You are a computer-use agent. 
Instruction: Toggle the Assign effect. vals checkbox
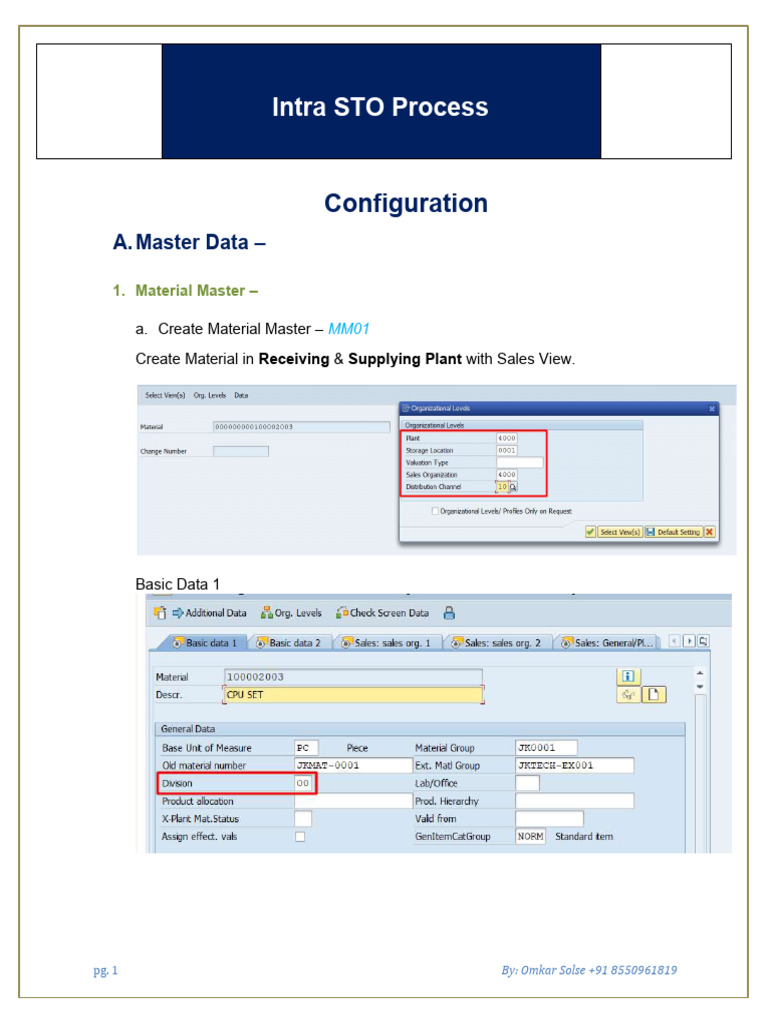click(300, 837)
